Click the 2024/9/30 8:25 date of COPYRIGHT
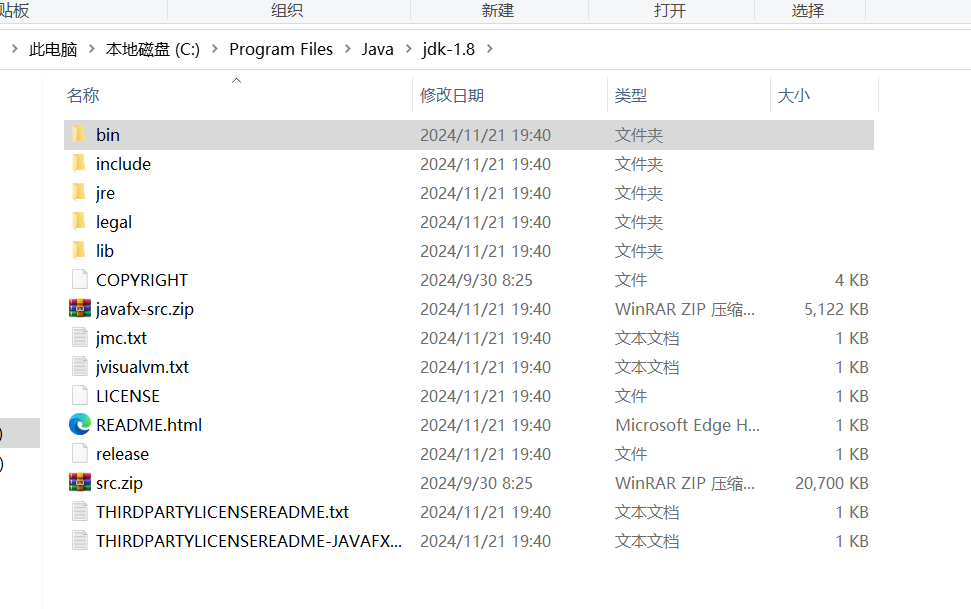Screen dimensions: 971x609 [476, 280]
